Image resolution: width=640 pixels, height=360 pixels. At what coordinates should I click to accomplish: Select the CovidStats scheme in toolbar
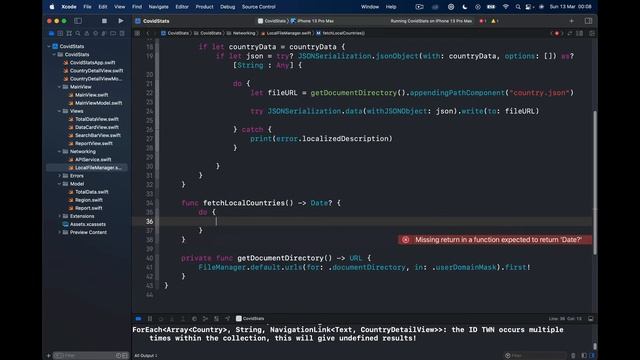[272, 21]
